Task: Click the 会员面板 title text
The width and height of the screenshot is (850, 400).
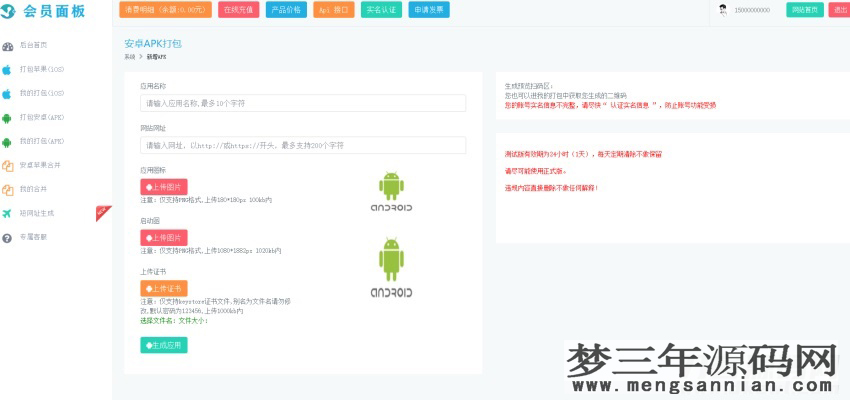Action: (x=54, y=11)
